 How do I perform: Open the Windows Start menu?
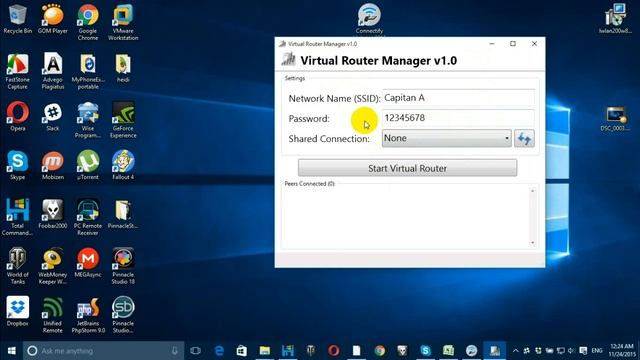point(11,351)
